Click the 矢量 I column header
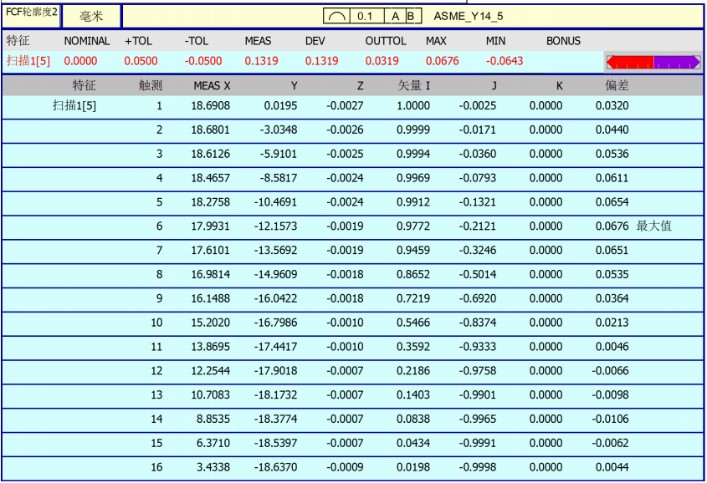707x483 pixels. [x=414, y=86]
